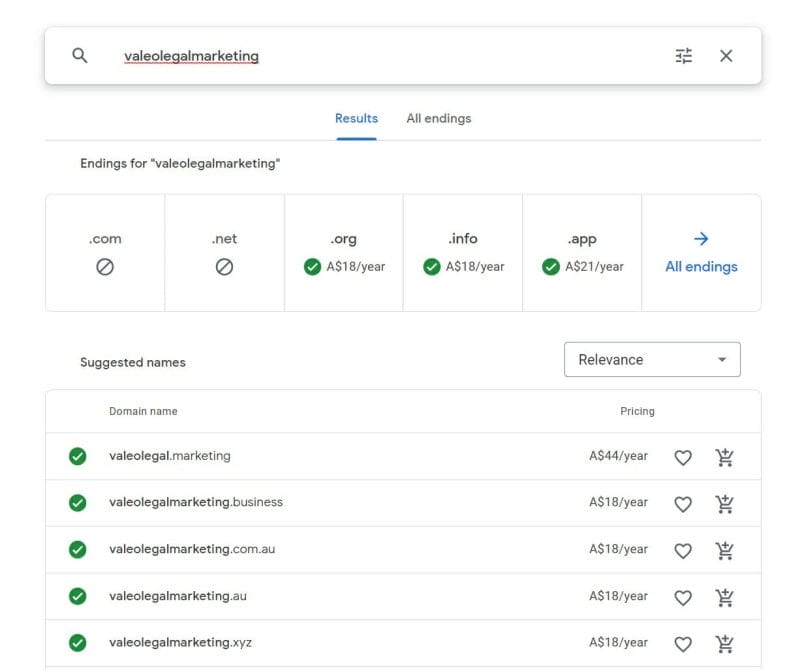Click the valeolegal.marketing domain name
This screenshot has height=670, width=800.
(x=170, y=456)
